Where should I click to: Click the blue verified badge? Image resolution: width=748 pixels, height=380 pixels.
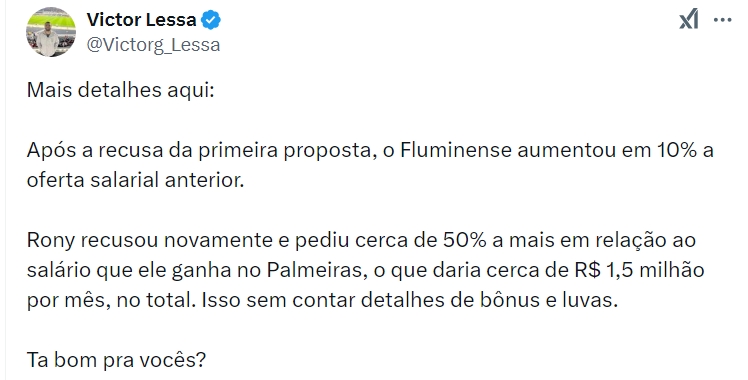coord(210,21)
